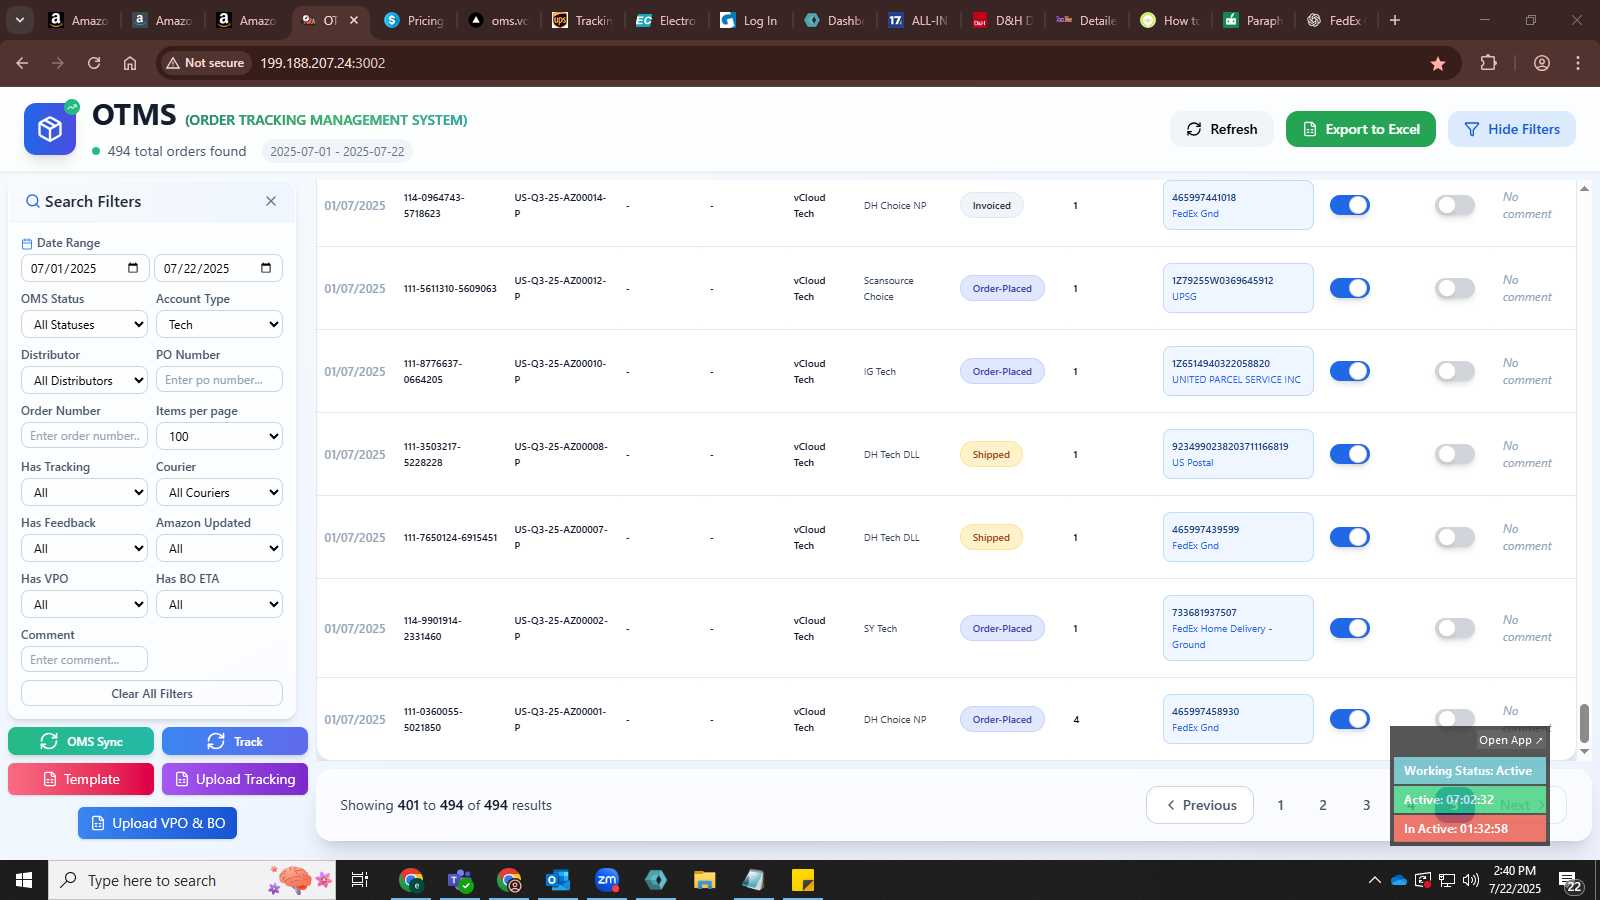Open the Has Feedback dropdown
This screenshot has height=900, width=1600.
(84, 548)
